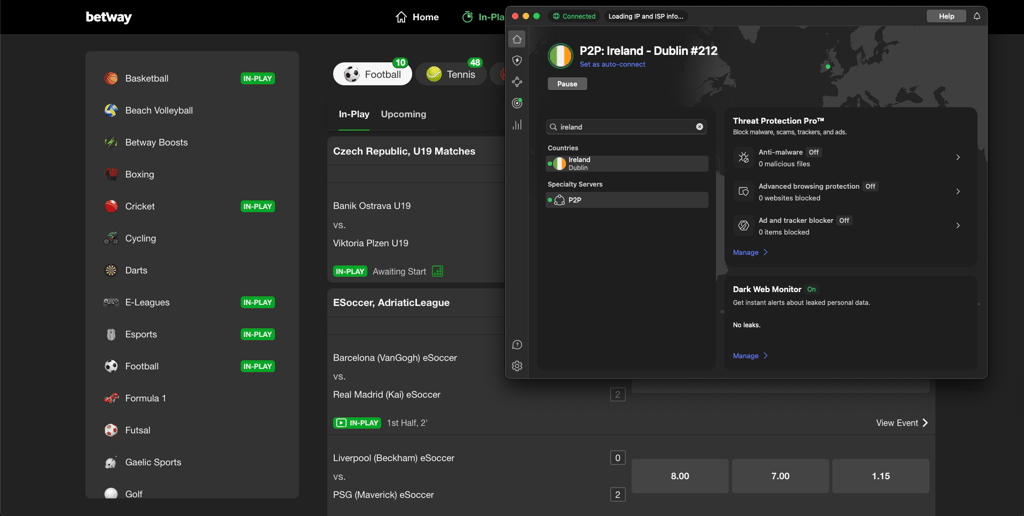Click Real Madrid (Kai) eSoccer
Image resolution: width=1024 pixels, height=516 pixels.
(x=387, y=395)
